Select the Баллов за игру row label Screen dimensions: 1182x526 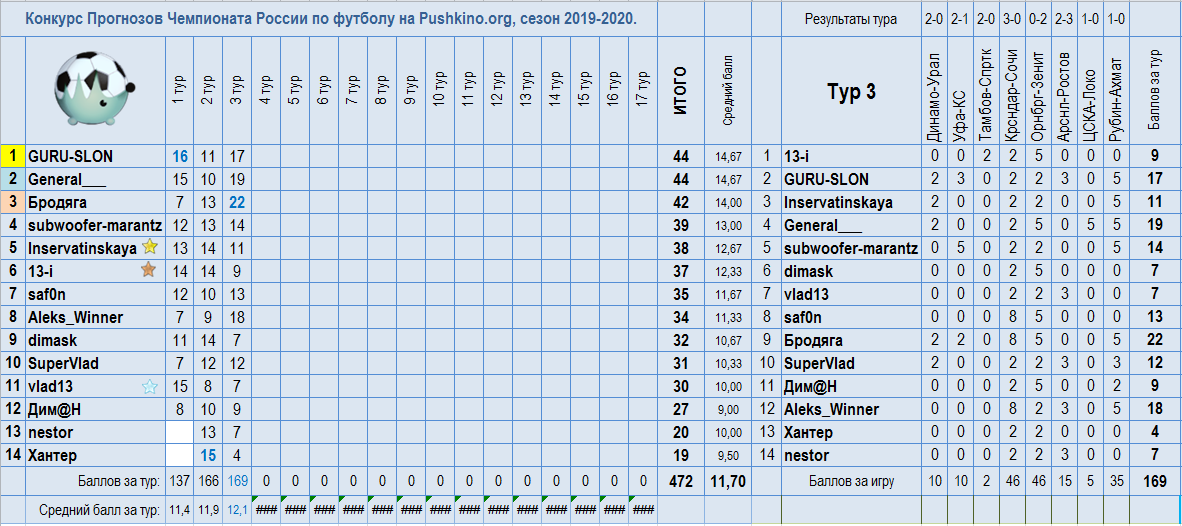click(x=851, y=481)
